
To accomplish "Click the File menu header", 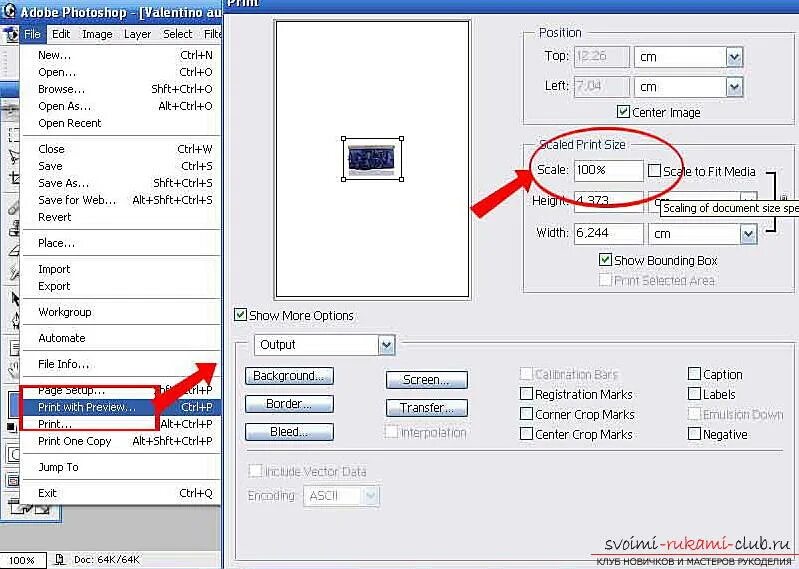I will (x=32, y=34).
